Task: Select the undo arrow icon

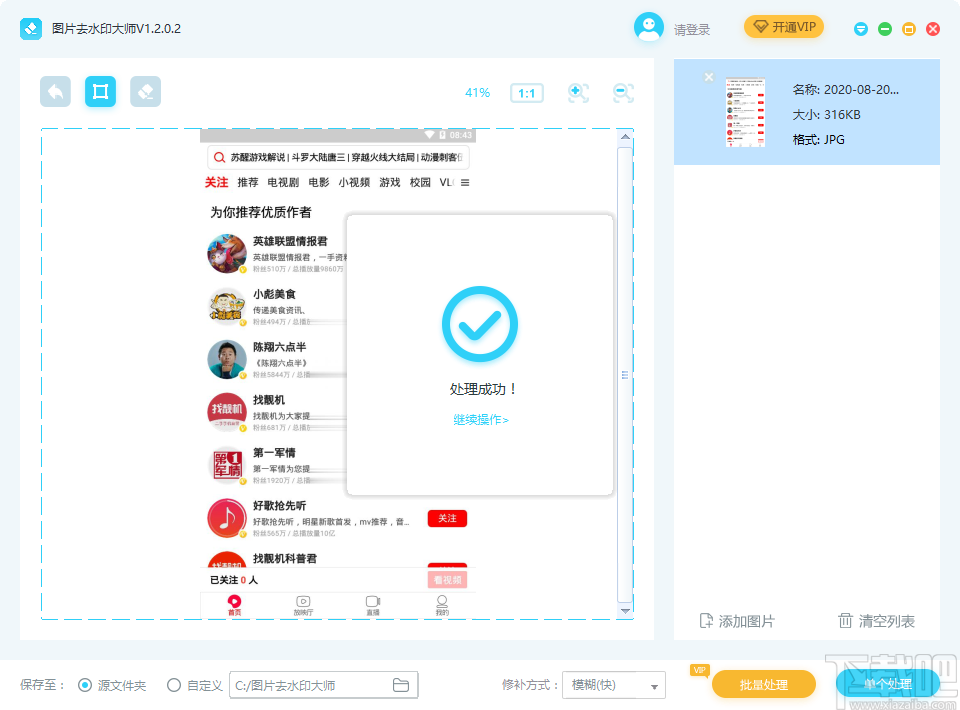Action: point(55,90)
